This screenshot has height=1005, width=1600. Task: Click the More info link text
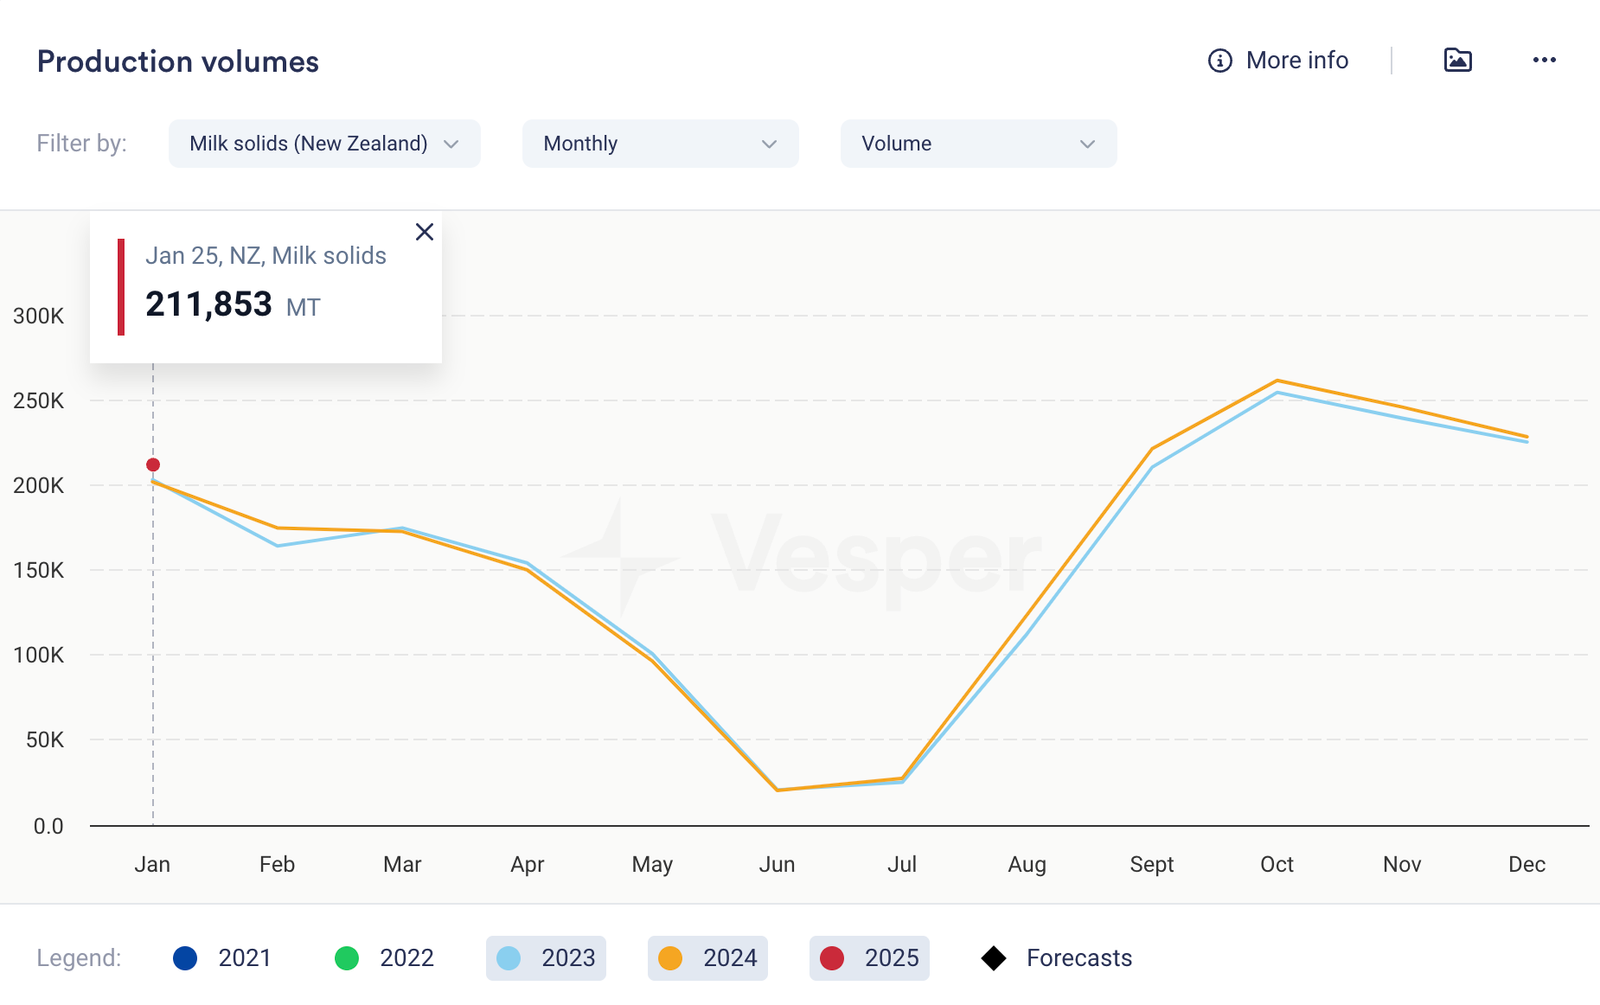tap(1297, 61)
